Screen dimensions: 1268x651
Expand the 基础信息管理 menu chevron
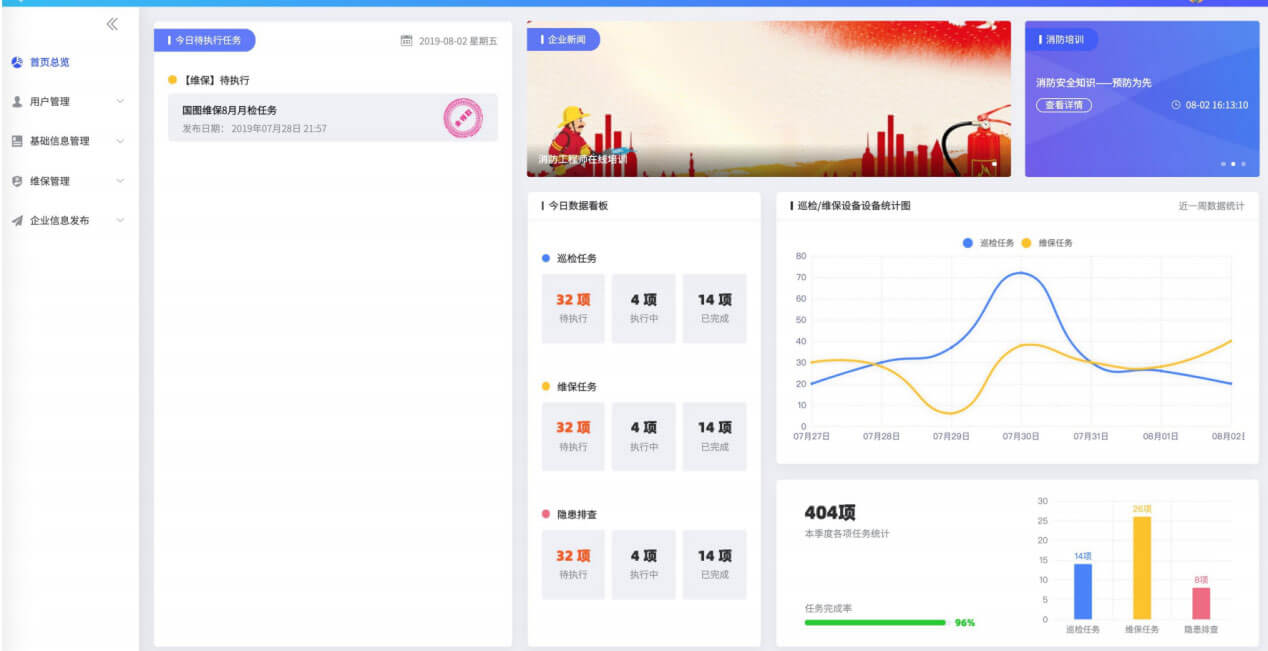coord(120,141)
